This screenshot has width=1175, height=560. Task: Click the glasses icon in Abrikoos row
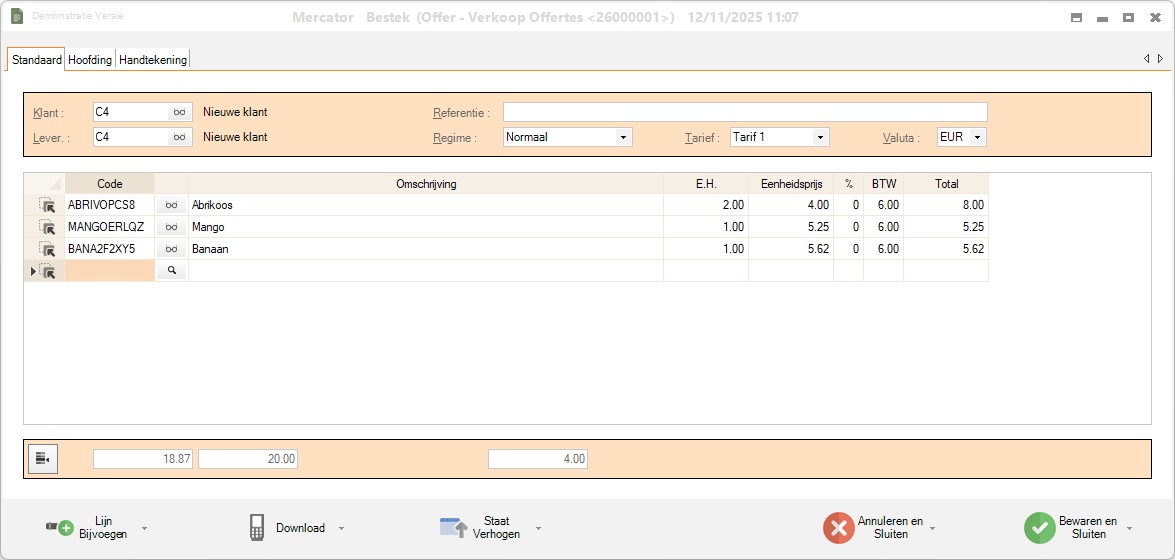pyautogui.click(x=172, y=205)
